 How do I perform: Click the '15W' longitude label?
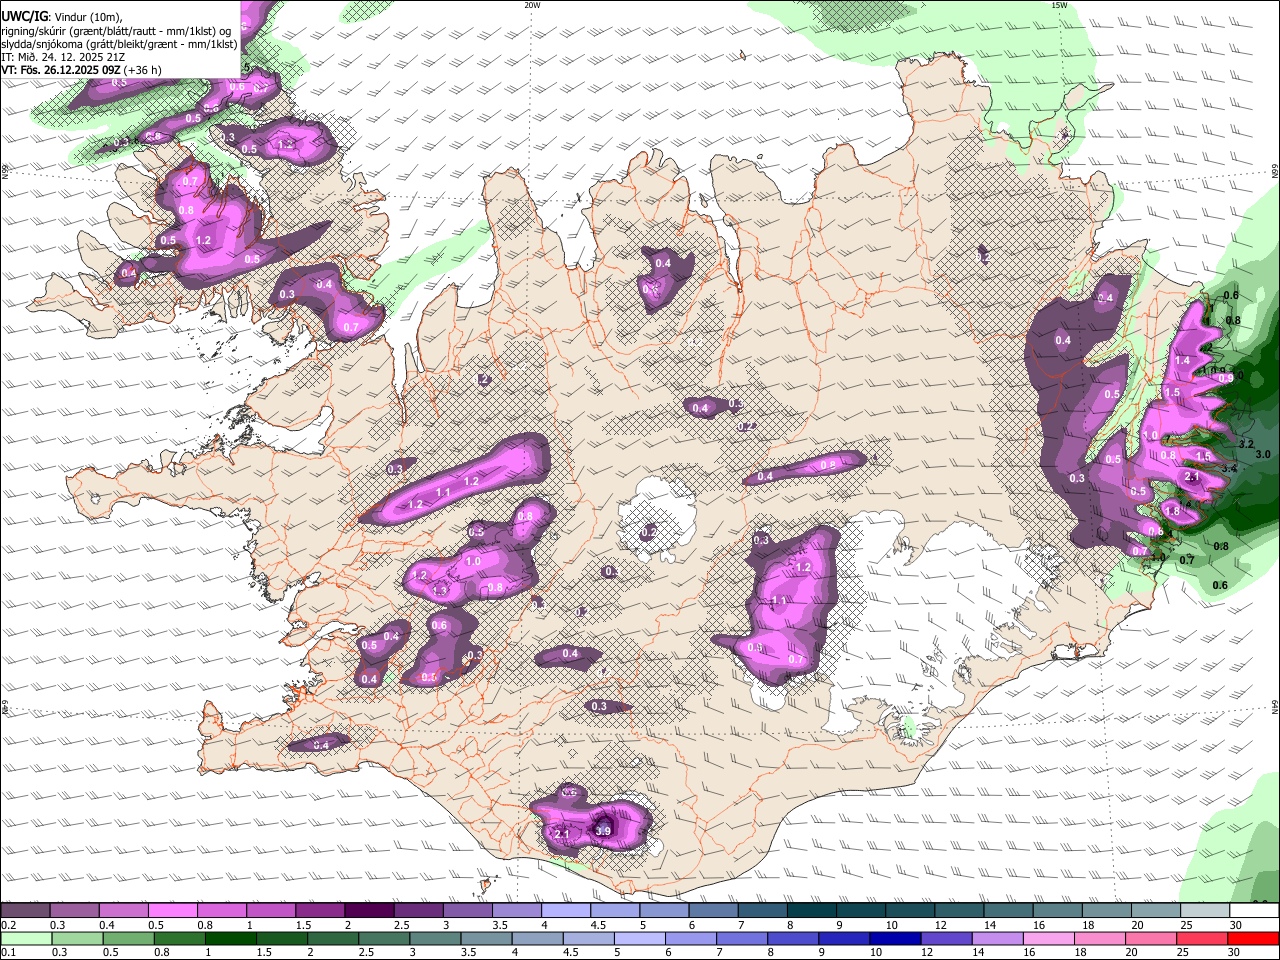[x=1059, y=5]
